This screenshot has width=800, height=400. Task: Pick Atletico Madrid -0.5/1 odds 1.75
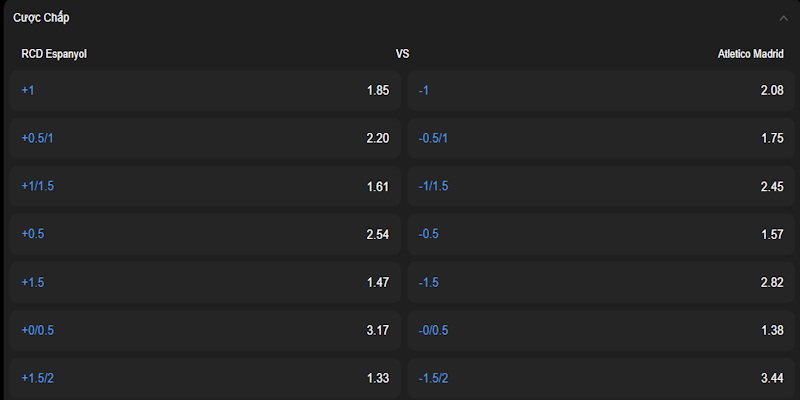[601, 138]
